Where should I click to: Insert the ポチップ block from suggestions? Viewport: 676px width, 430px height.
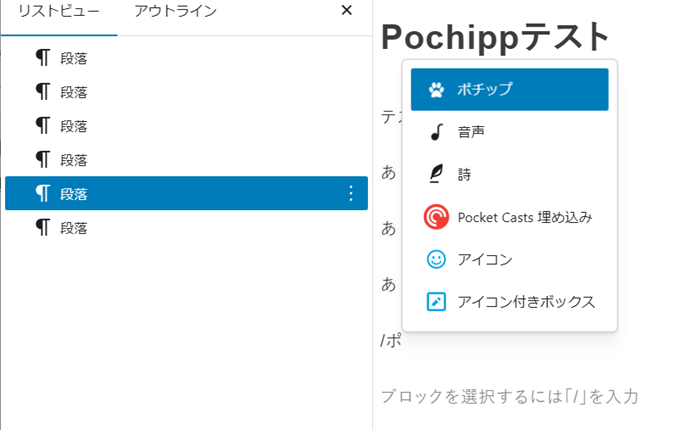click(x=509, y=90)
